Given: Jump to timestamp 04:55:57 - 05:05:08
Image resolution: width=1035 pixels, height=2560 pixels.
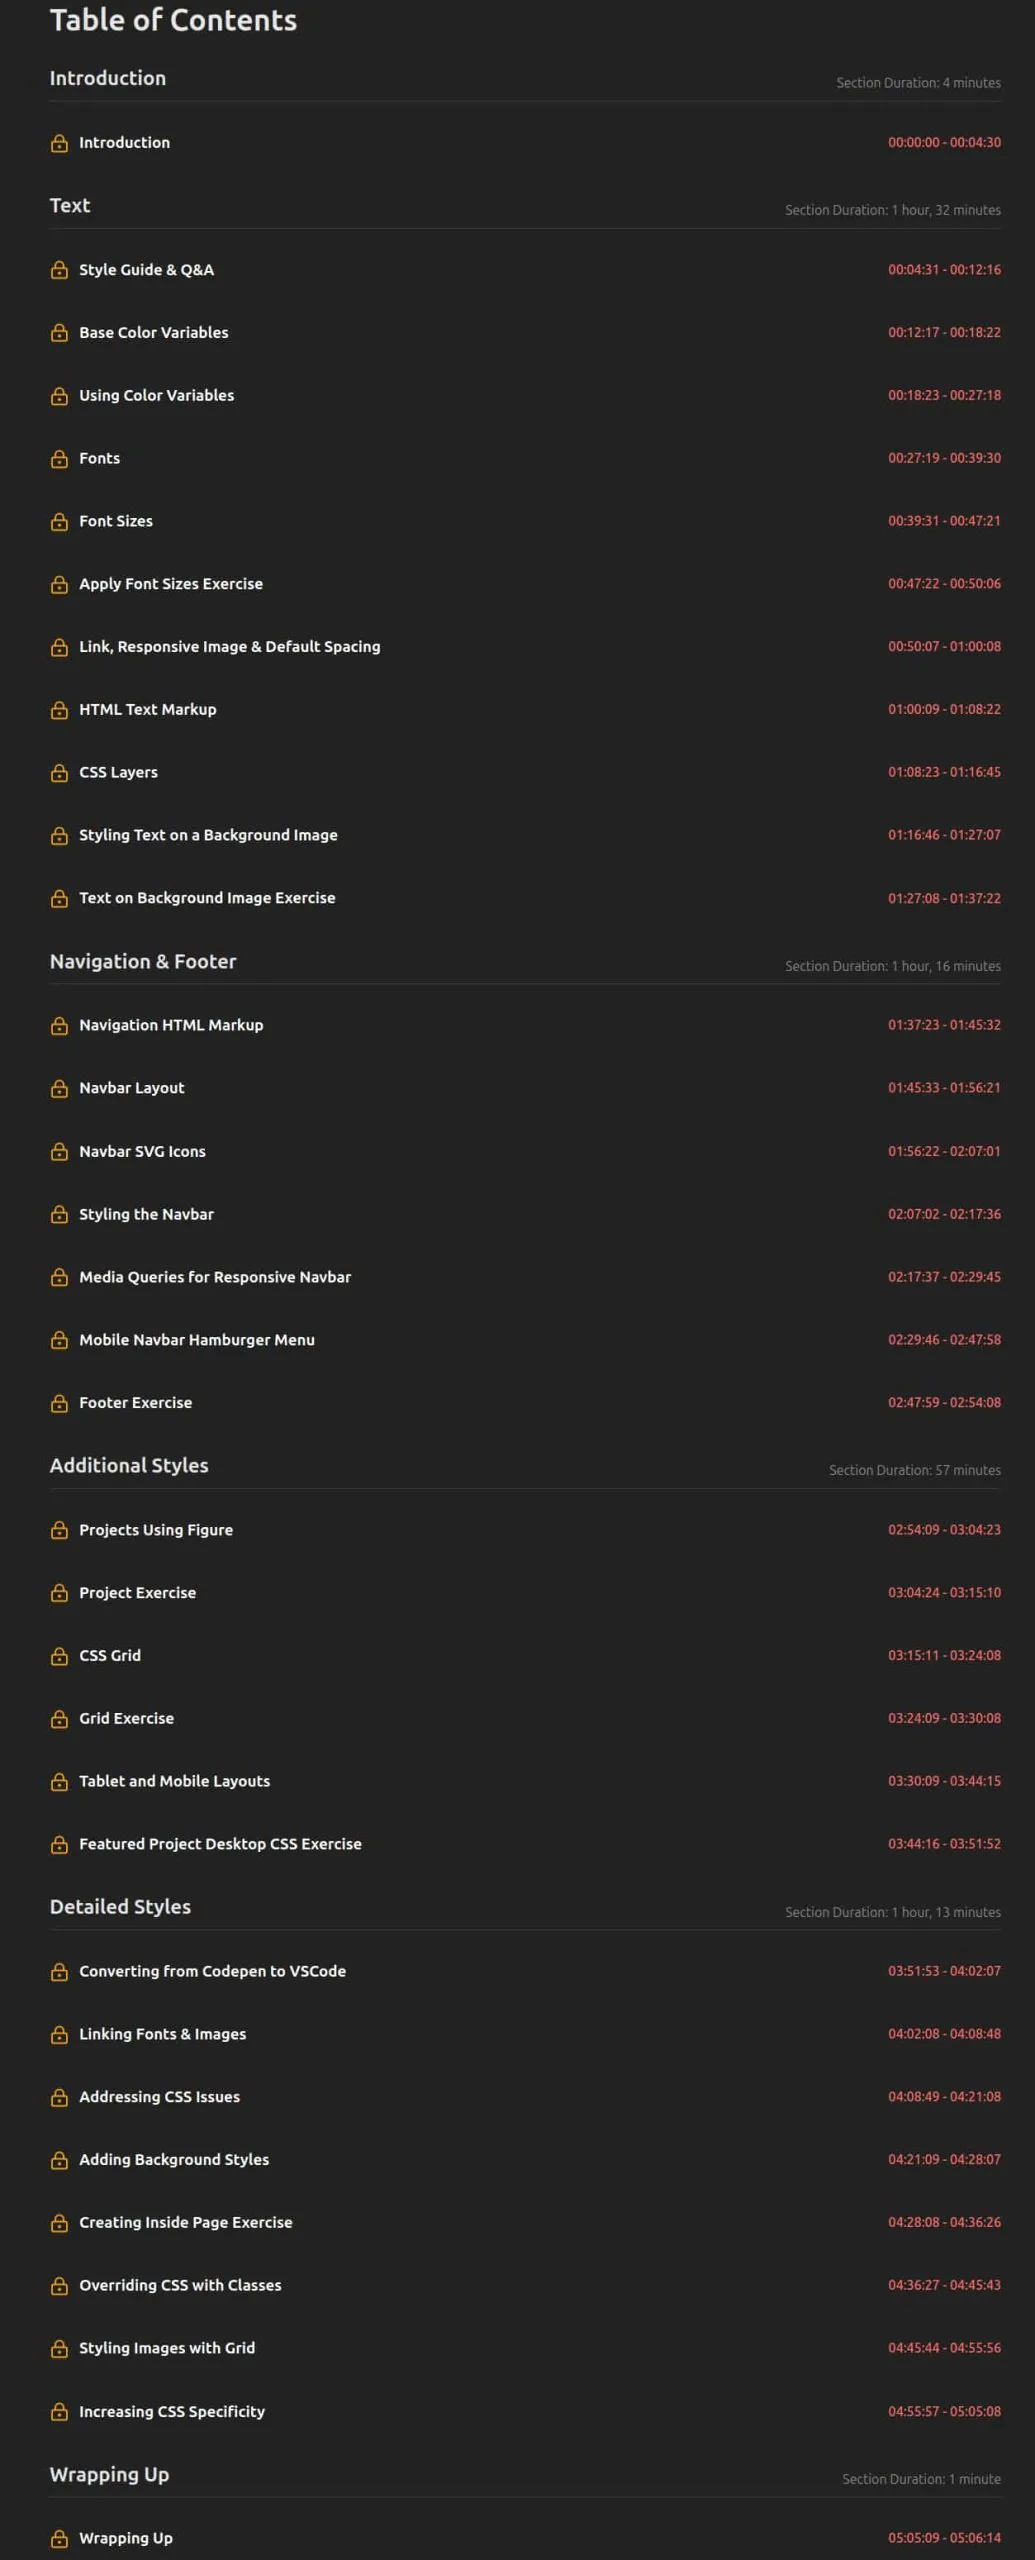Looking at the screenshot, I should click(944, 2412).
